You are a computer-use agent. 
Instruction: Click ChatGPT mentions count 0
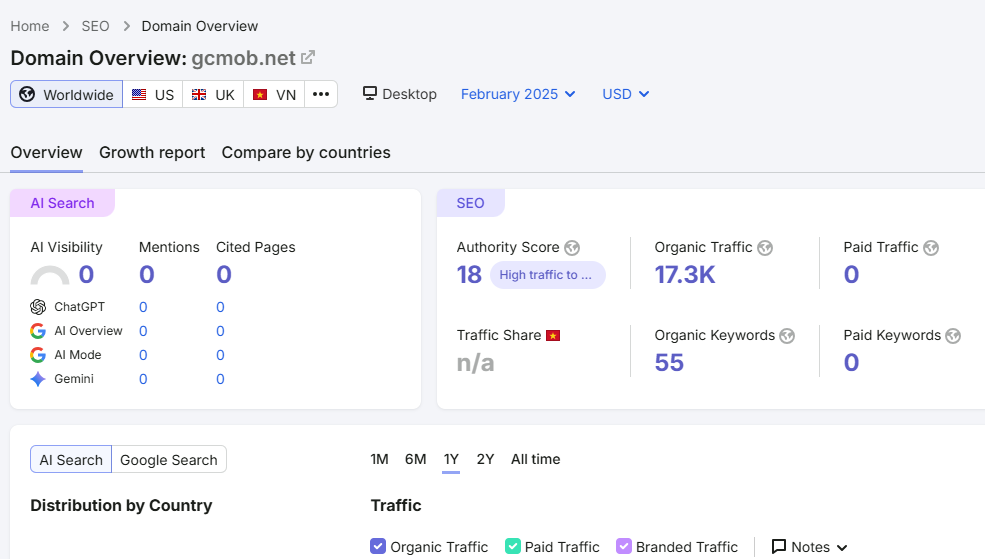(x=143, y=307)
